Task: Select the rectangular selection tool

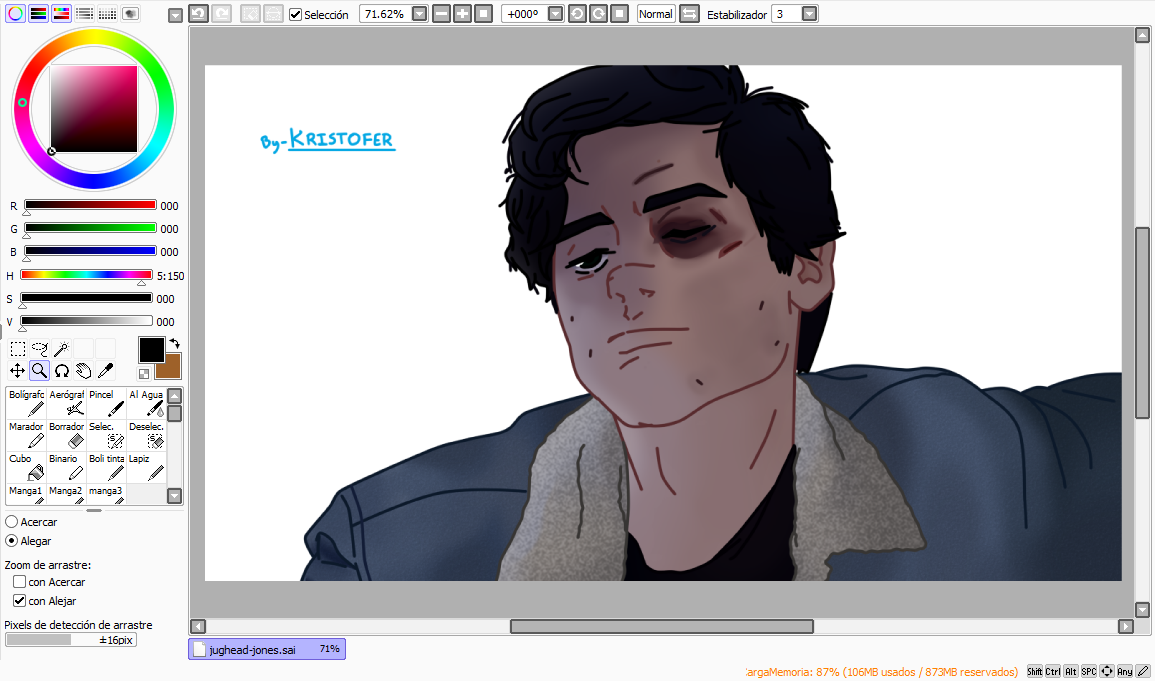Action: coord(18,349)
